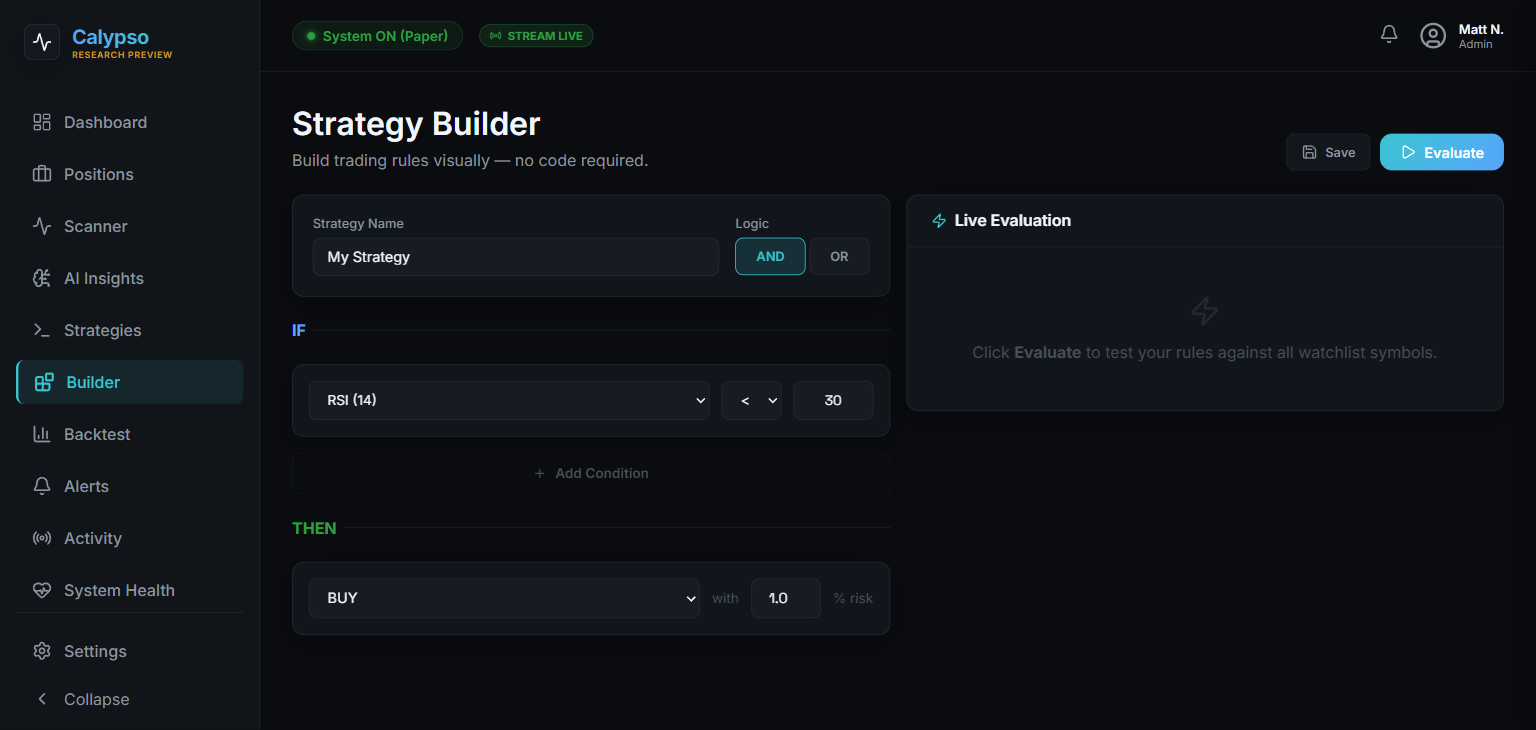
Task: Go to System Health
Action: (117, 589)
